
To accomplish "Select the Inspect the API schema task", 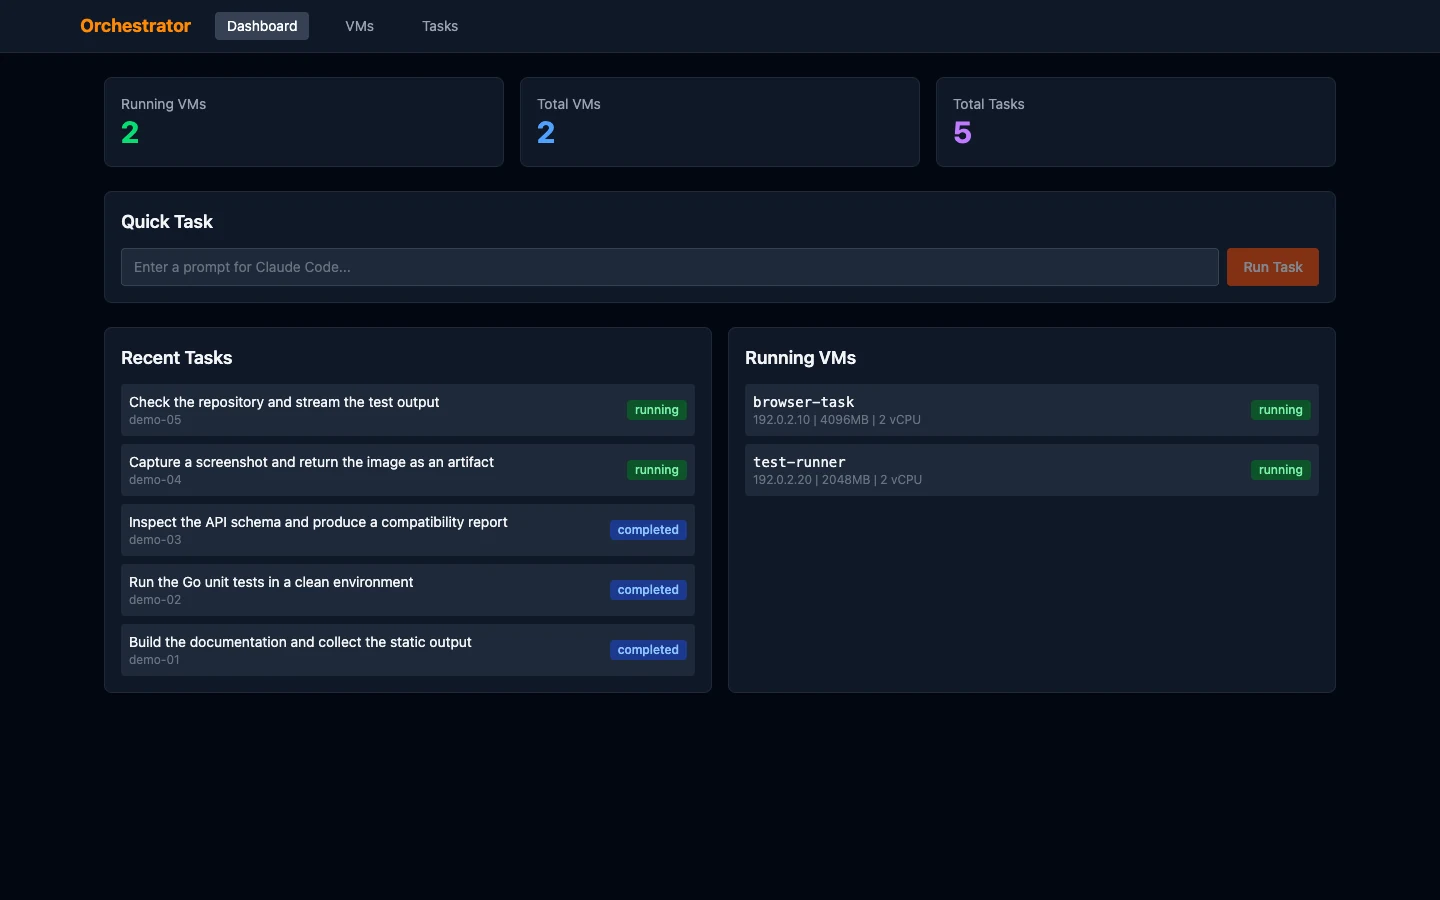I will click(408, 530).
